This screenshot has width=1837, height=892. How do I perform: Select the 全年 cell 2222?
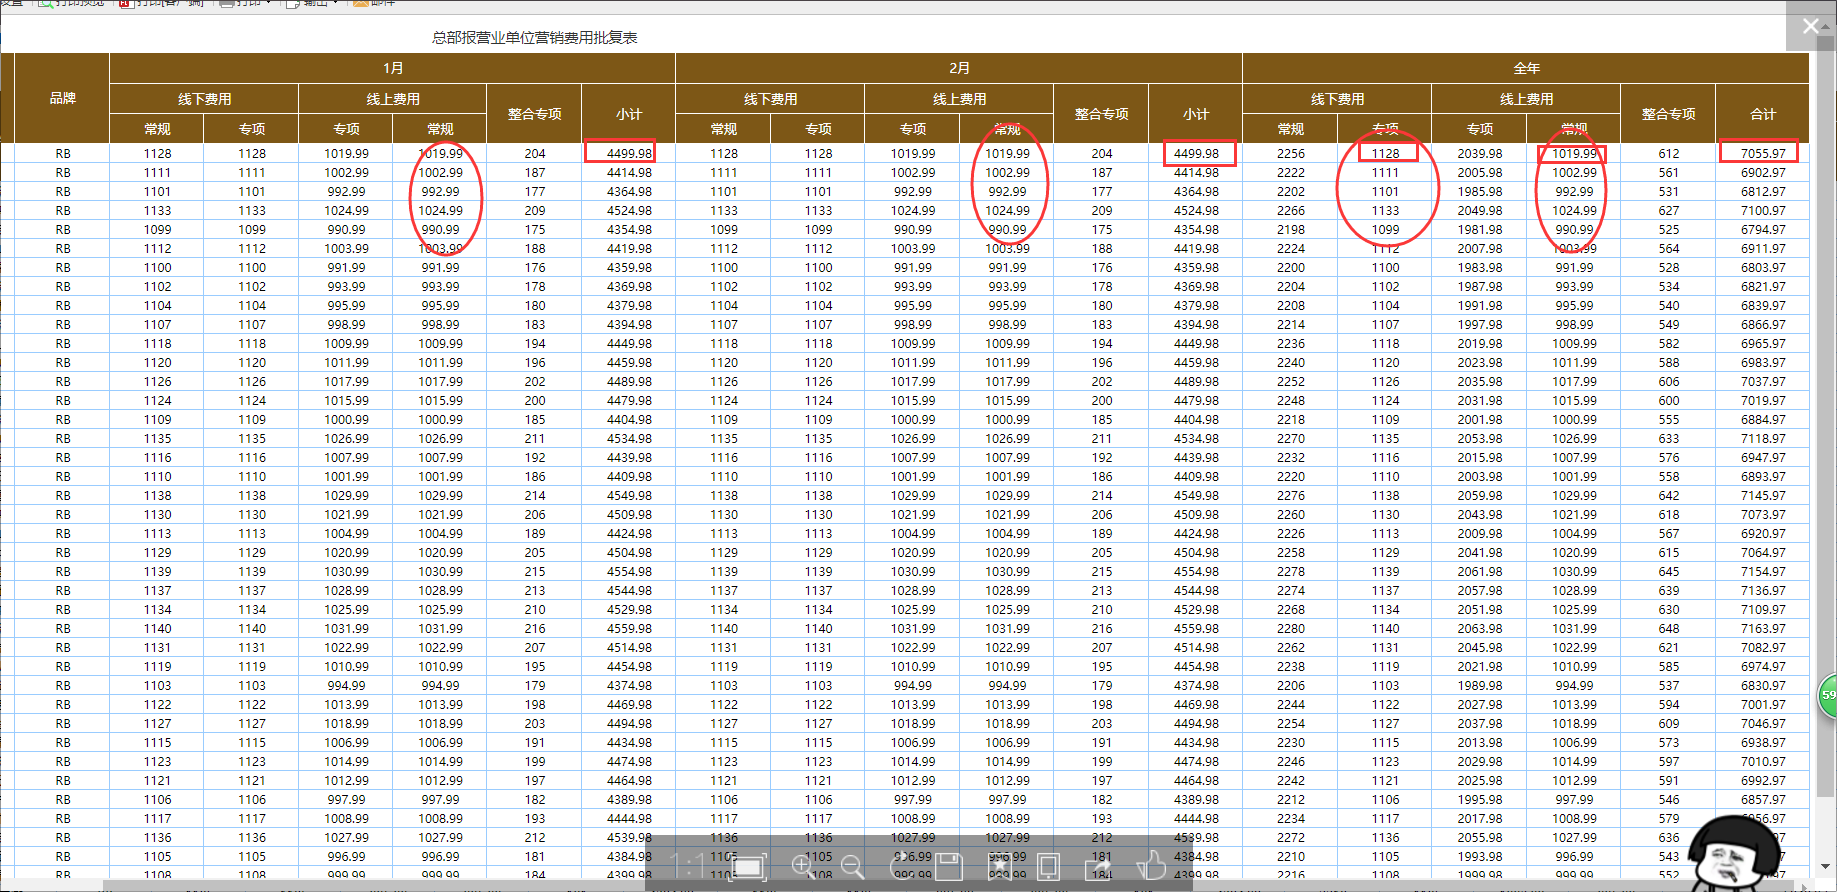coord(1290,173)
